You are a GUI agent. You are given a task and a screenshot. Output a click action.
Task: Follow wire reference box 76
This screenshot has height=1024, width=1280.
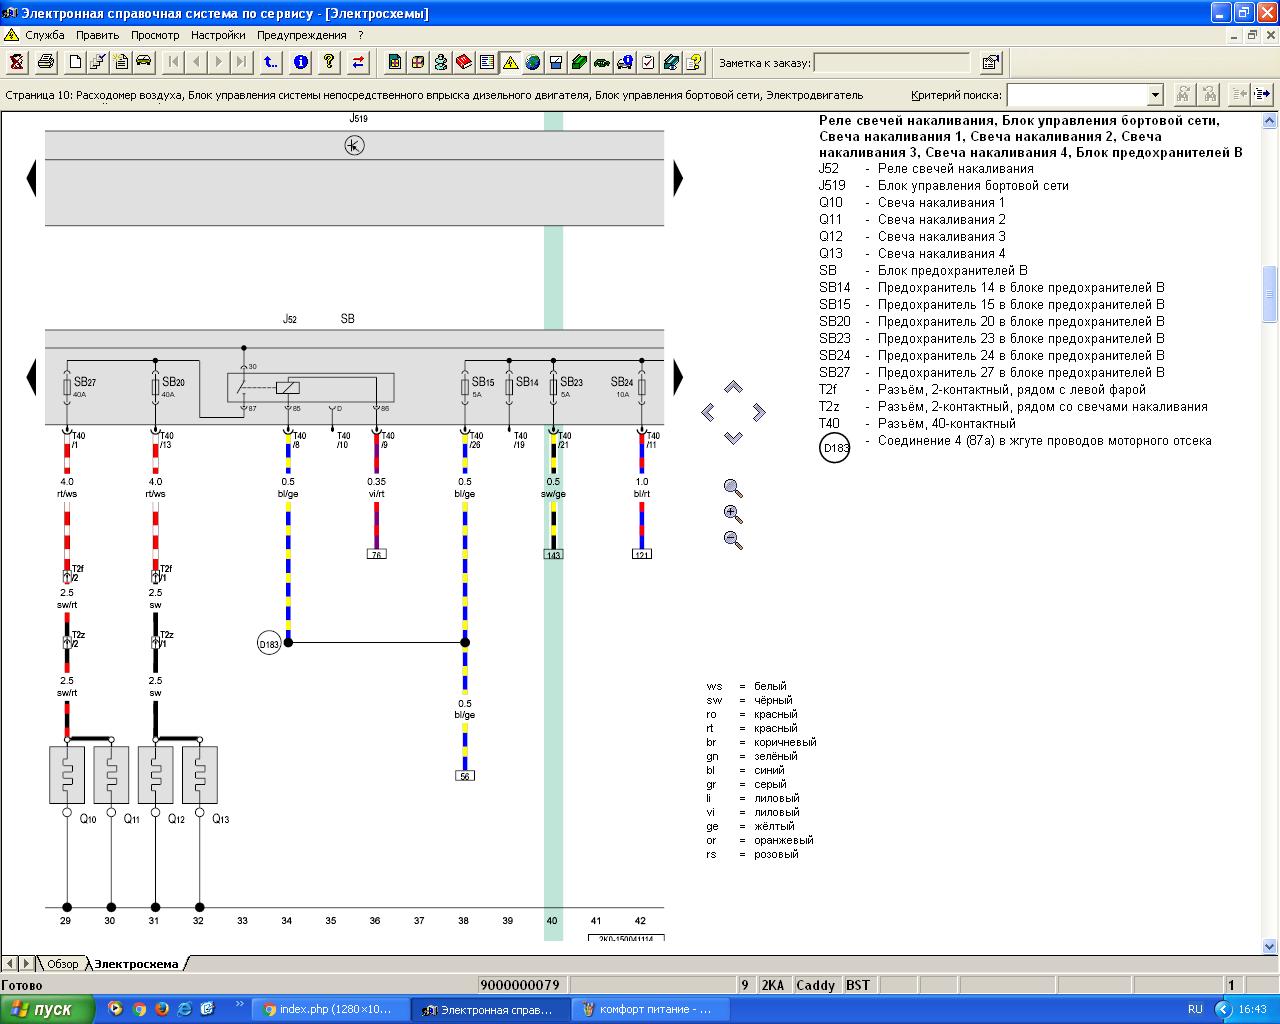tap(377, 554)
